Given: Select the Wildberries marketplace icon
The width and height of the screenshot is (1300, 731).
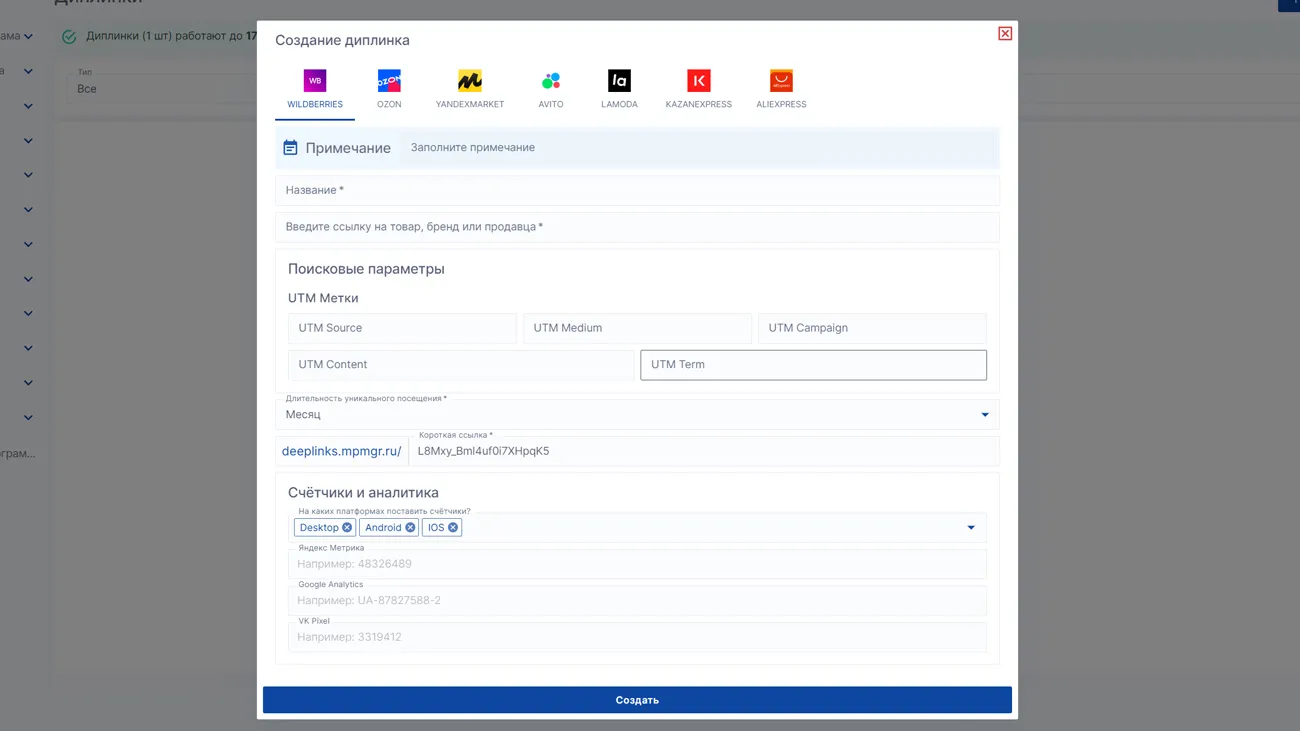Looking at the screenshot, I should coord(315,81).
